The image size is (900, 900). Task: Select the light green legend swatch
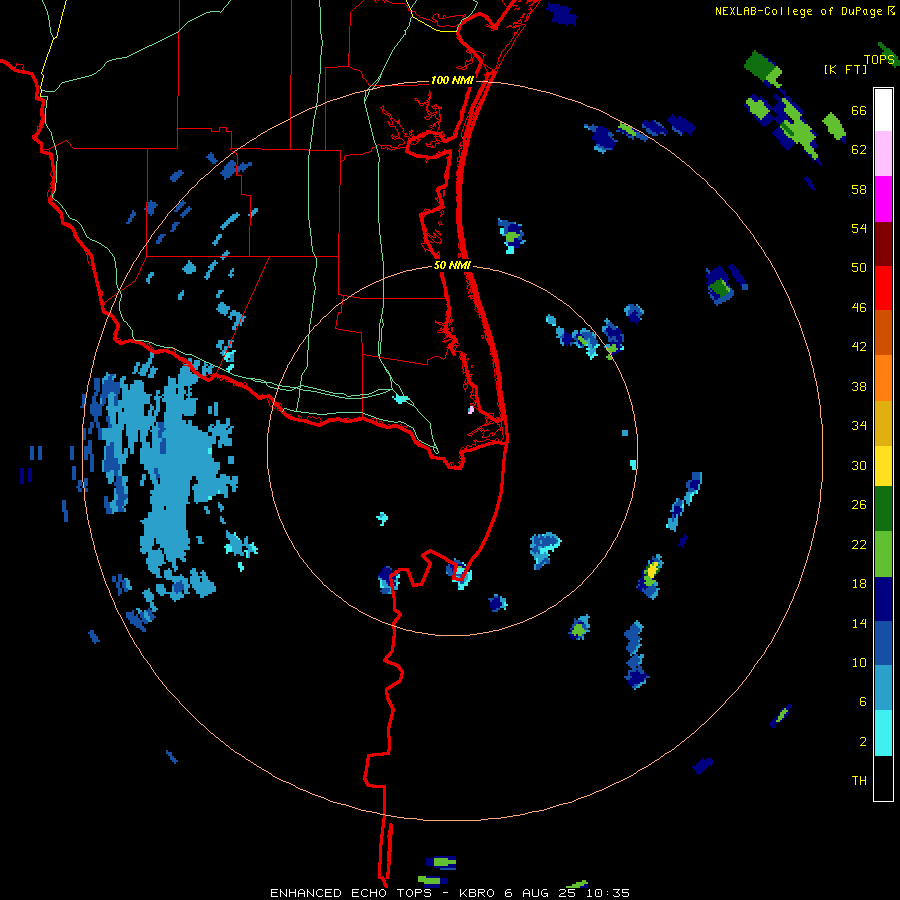point(883,554)
